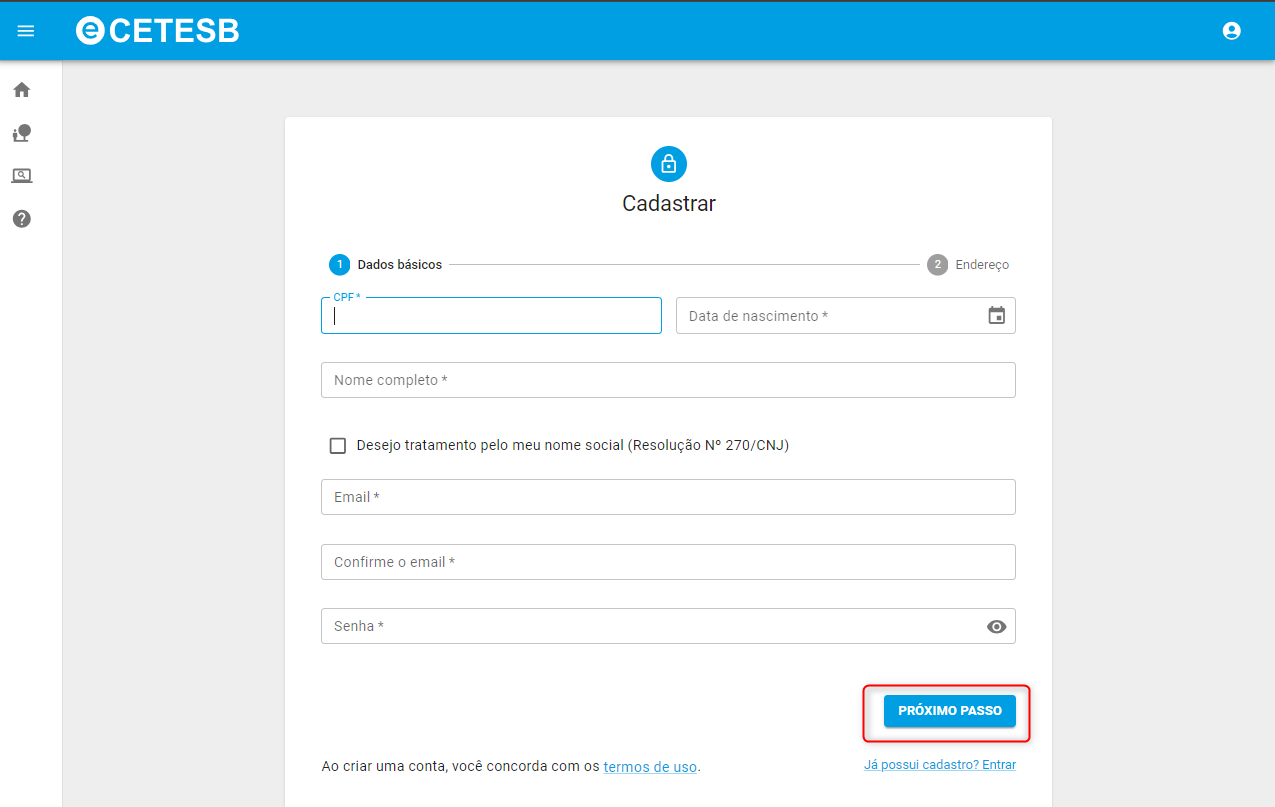Select the 'Endereço' step

coord(968,265)
